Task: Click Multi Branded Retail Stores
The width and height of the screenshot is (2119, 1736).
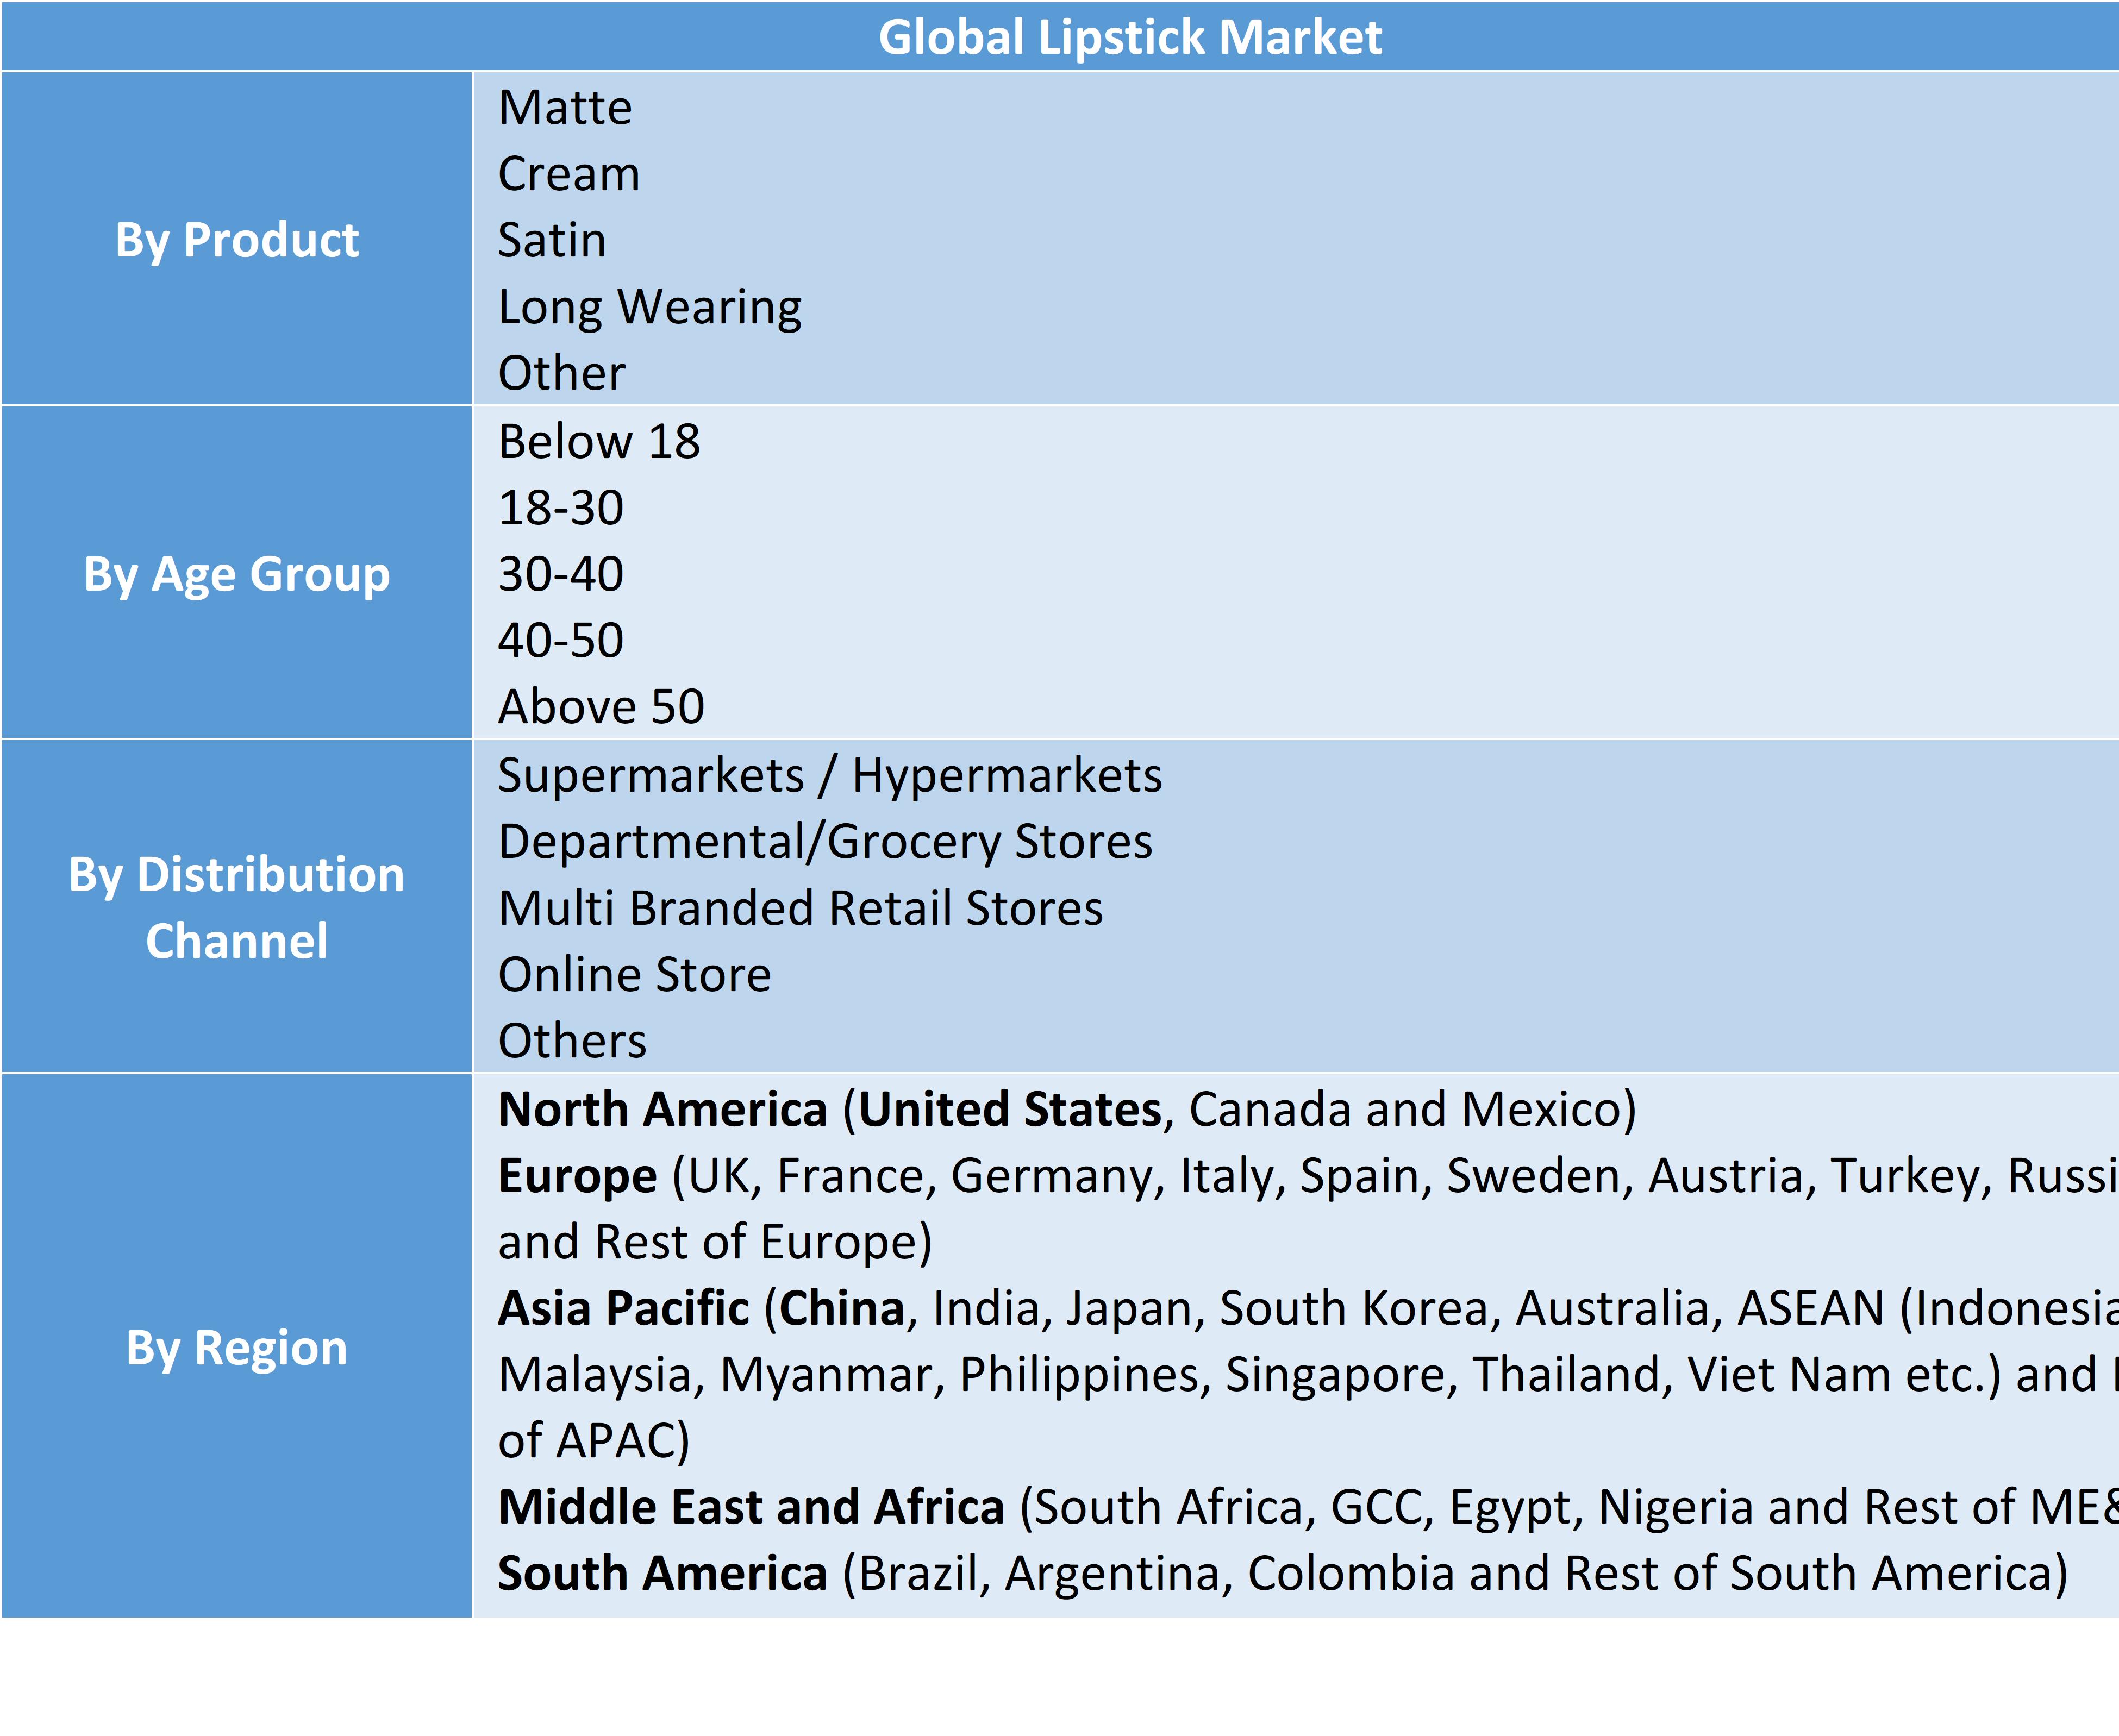Action: click(x=800, y=909)
